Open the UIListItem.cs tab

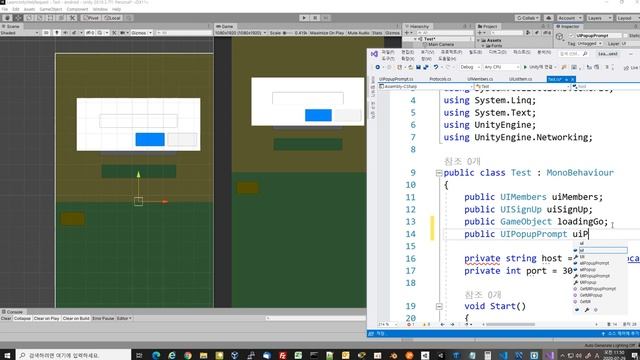tap(520, 79)
